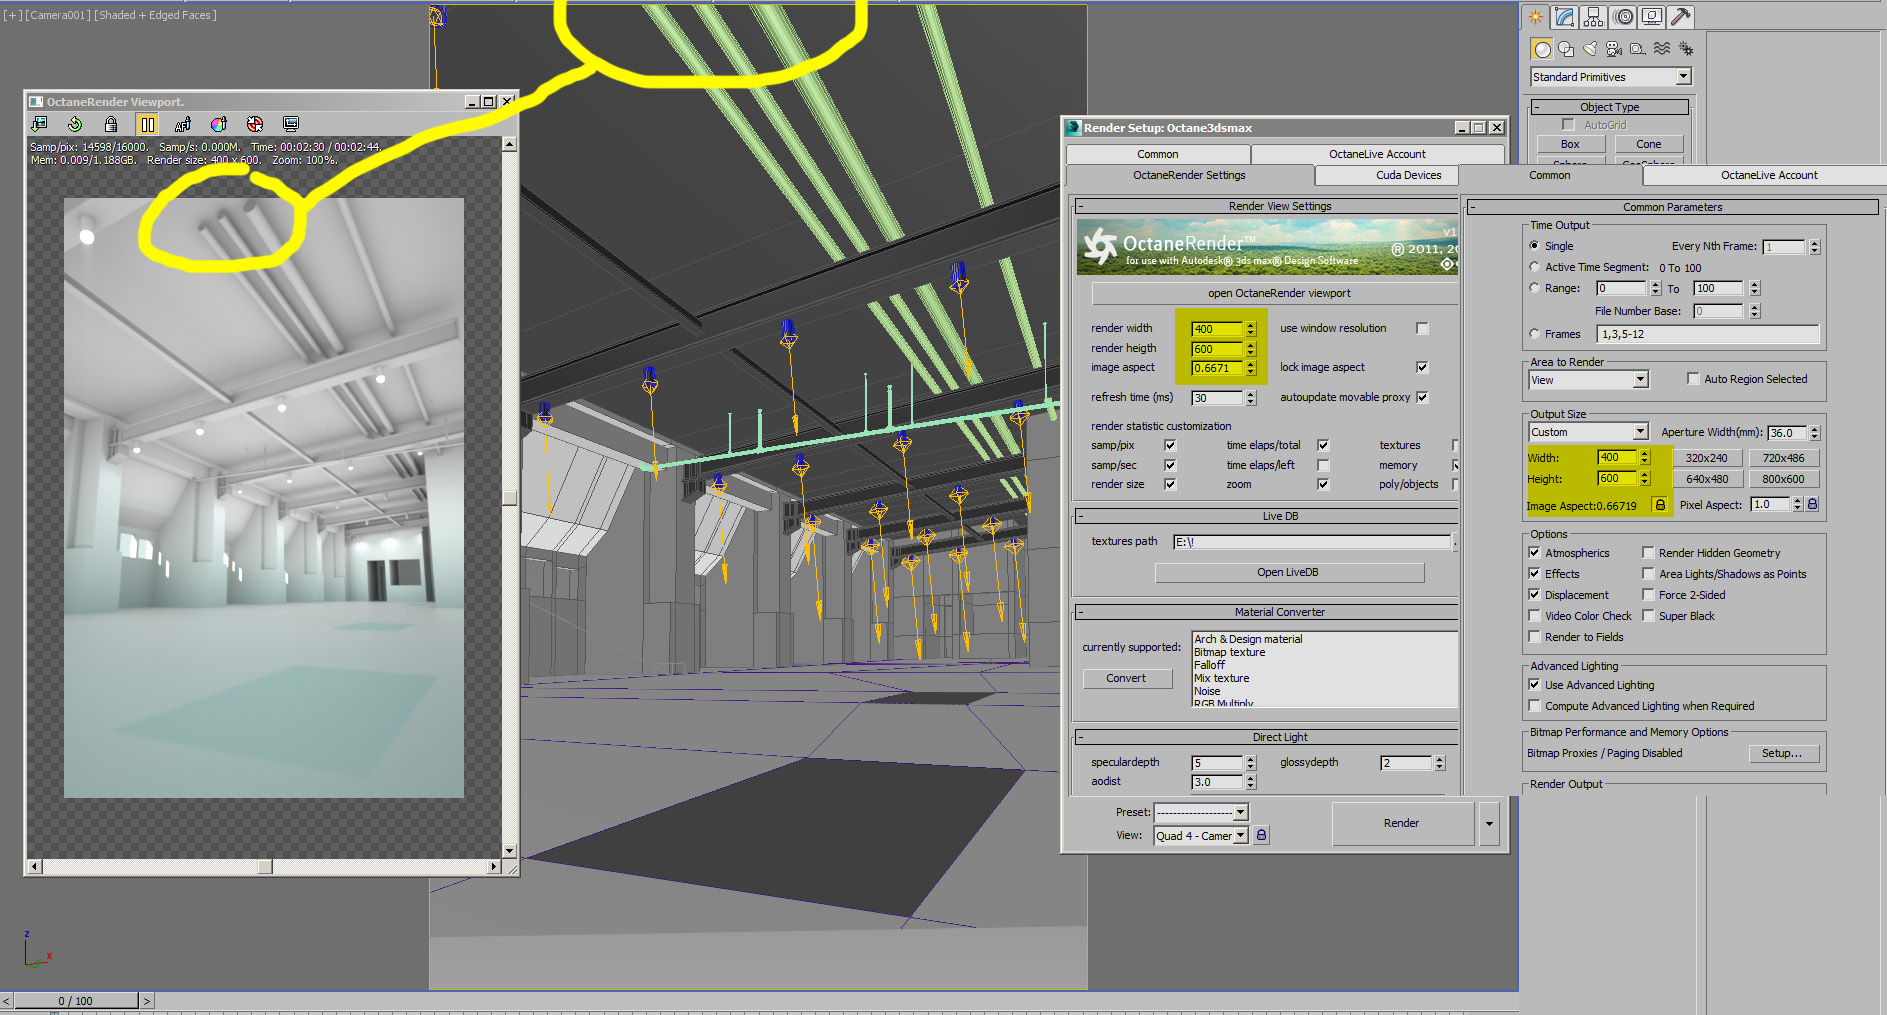Click the viewport label Shaded + Edged Faces menu
The width and height of the screenshot is (1887, 1015).
(x=155, y=15)
